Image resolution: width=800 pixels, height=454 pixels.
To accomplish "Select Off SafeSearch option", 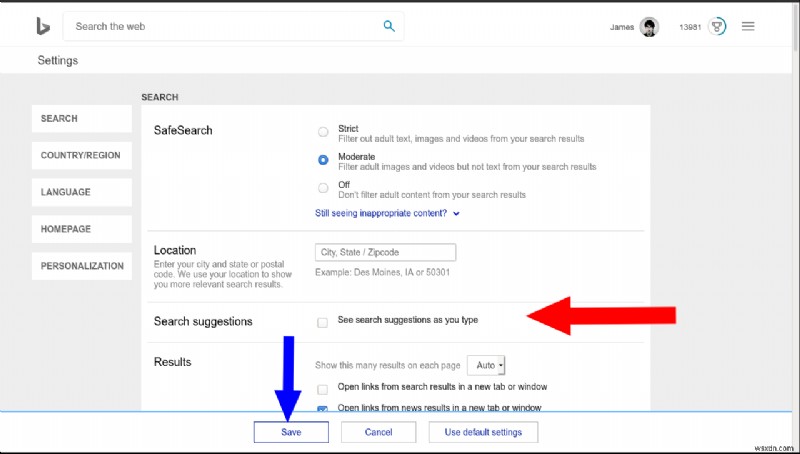I will 323,188.
